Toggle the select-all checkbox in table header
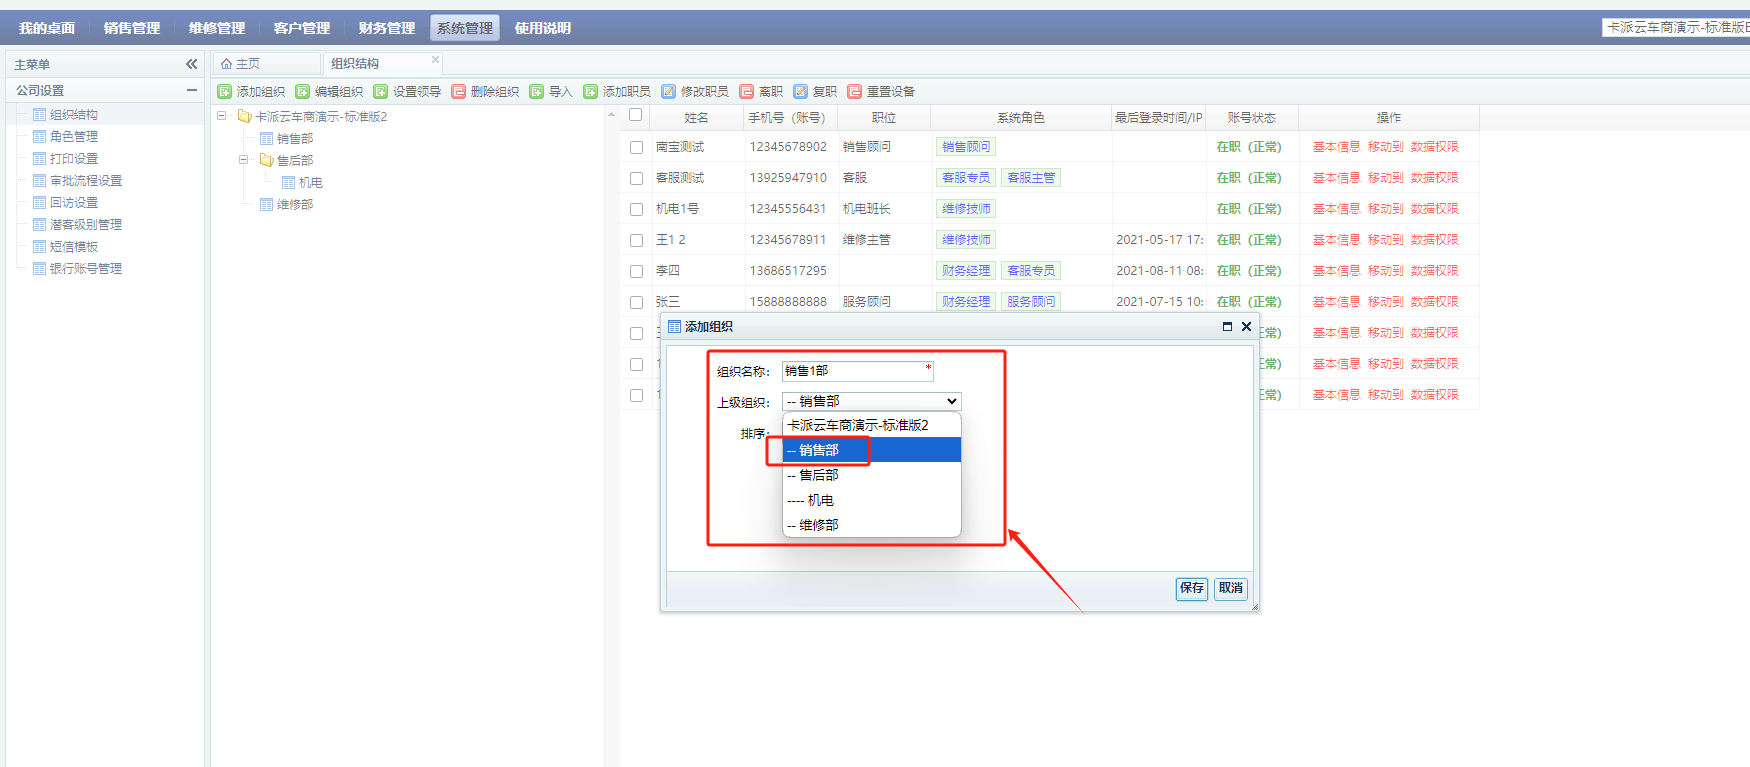Screen dimensions: 1750x767 tap(635, 115)
